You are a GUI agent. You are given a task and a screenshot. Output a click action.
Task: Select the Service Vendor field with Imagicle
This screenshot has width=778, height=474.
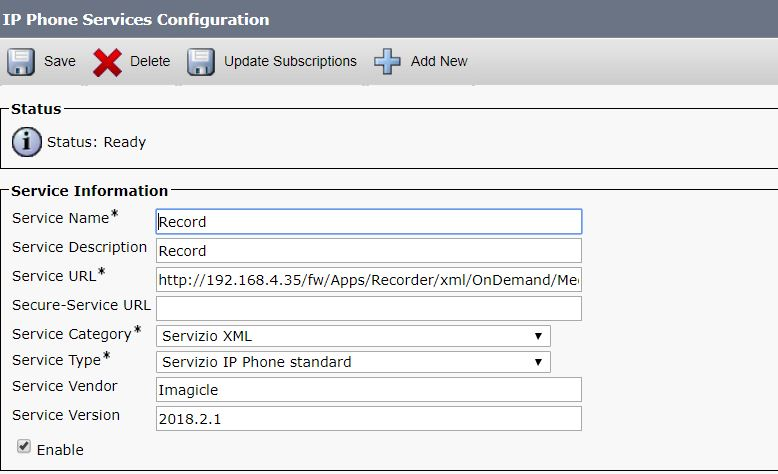[368, 390]
